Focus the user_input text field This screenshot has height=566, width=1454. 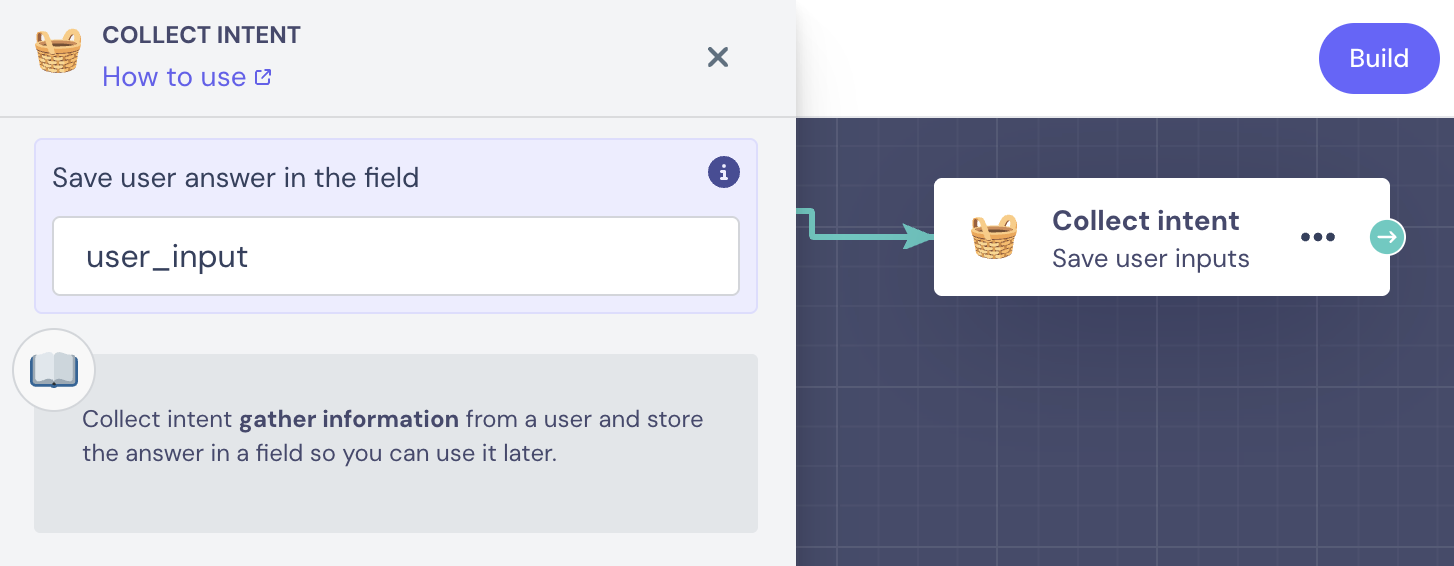[395, 257]
